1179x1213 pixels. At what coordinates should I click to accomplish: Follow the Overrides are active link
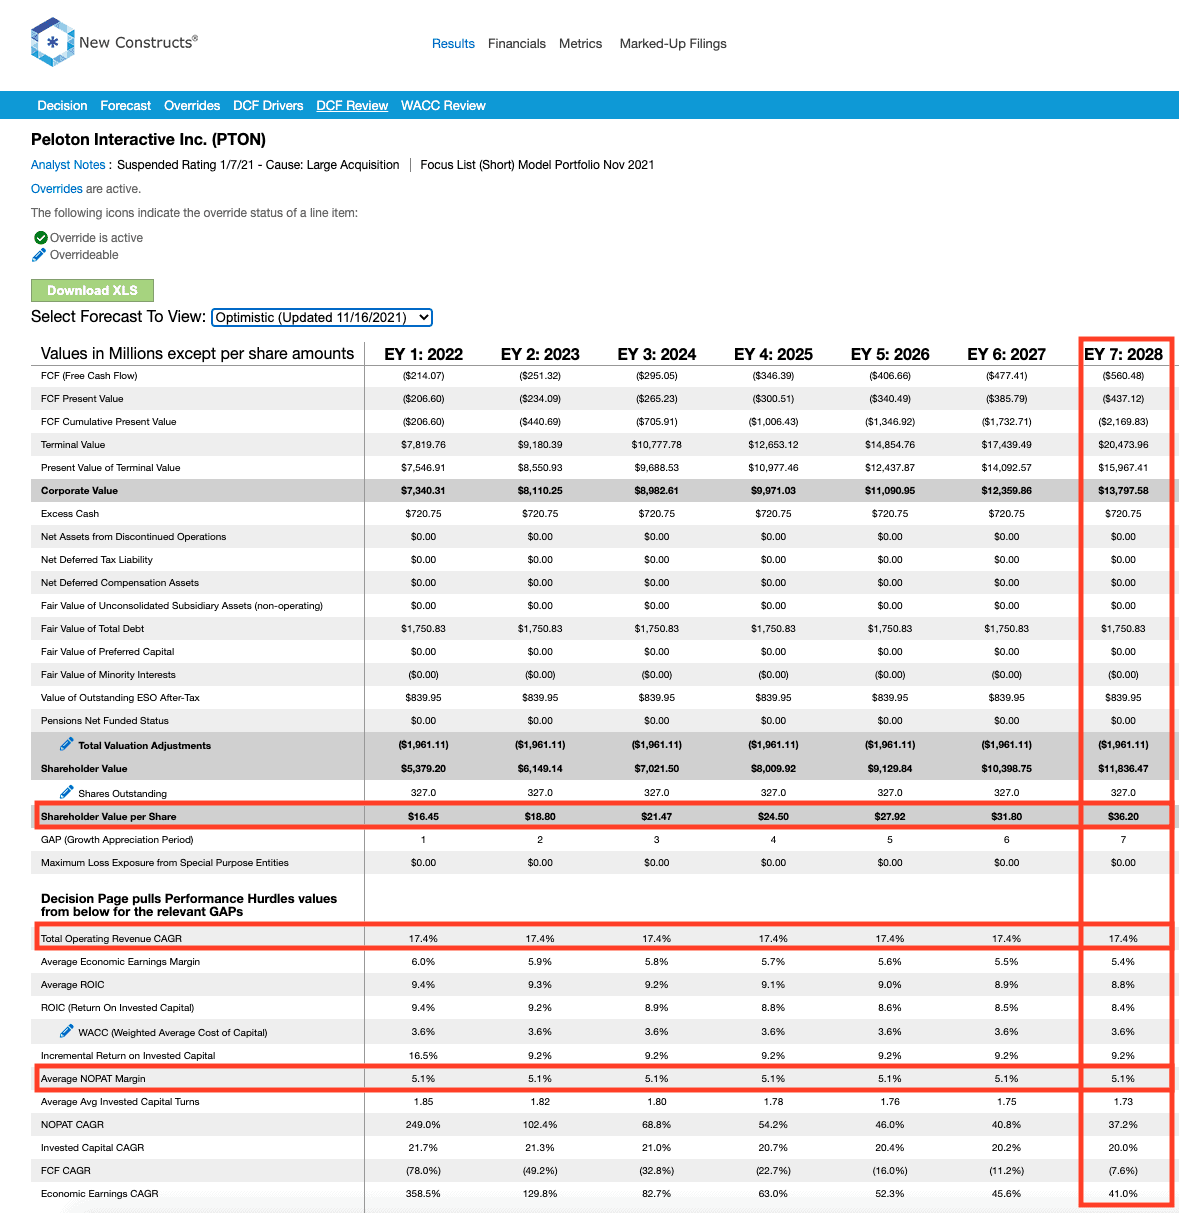pos(57,189)
